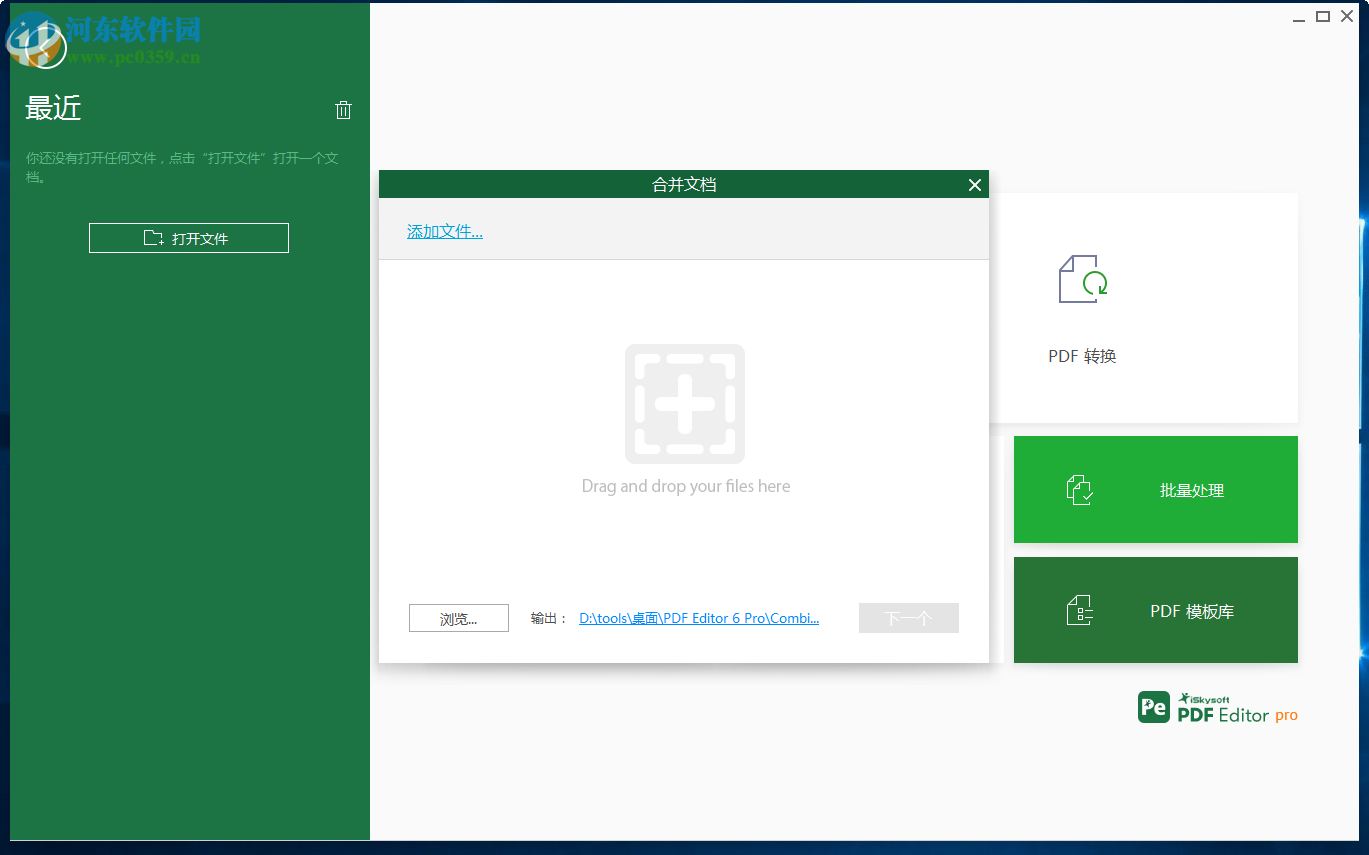Close the 合并文档 dialog
The image size is (1369, 855).
tap(975, 184)
